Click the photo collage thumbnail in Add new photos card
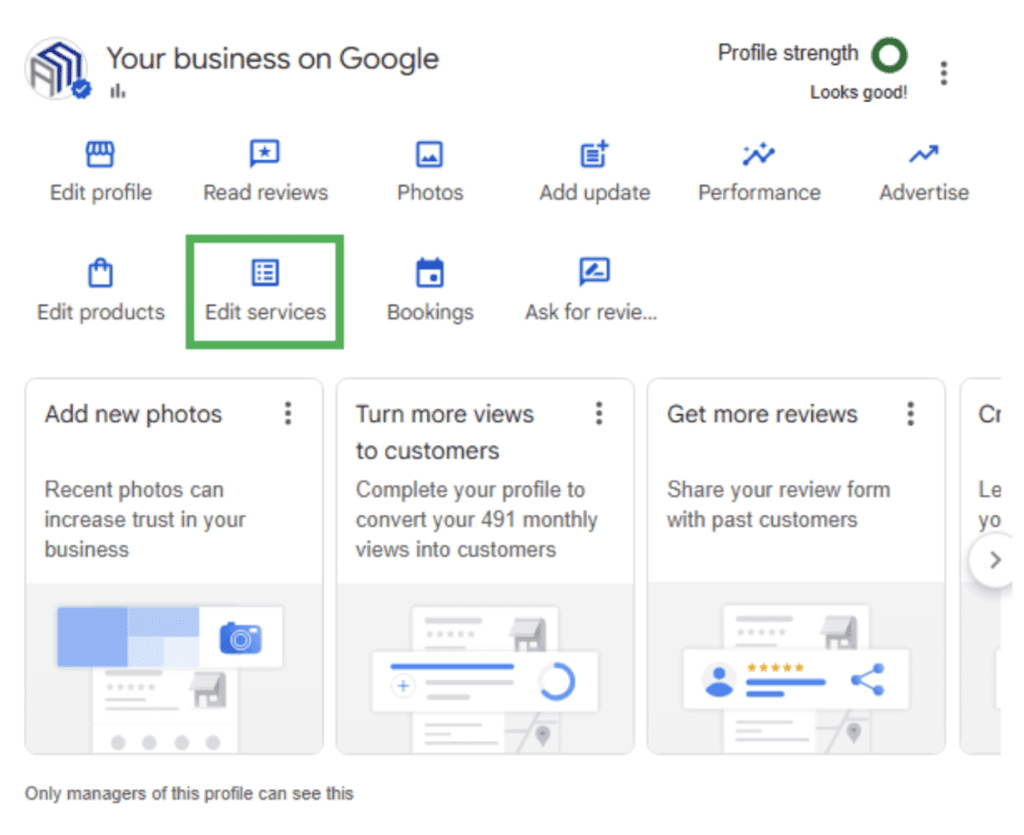The height and width of the screenshot is (835, 1024). pyautogui.click(x=128, y=637)
